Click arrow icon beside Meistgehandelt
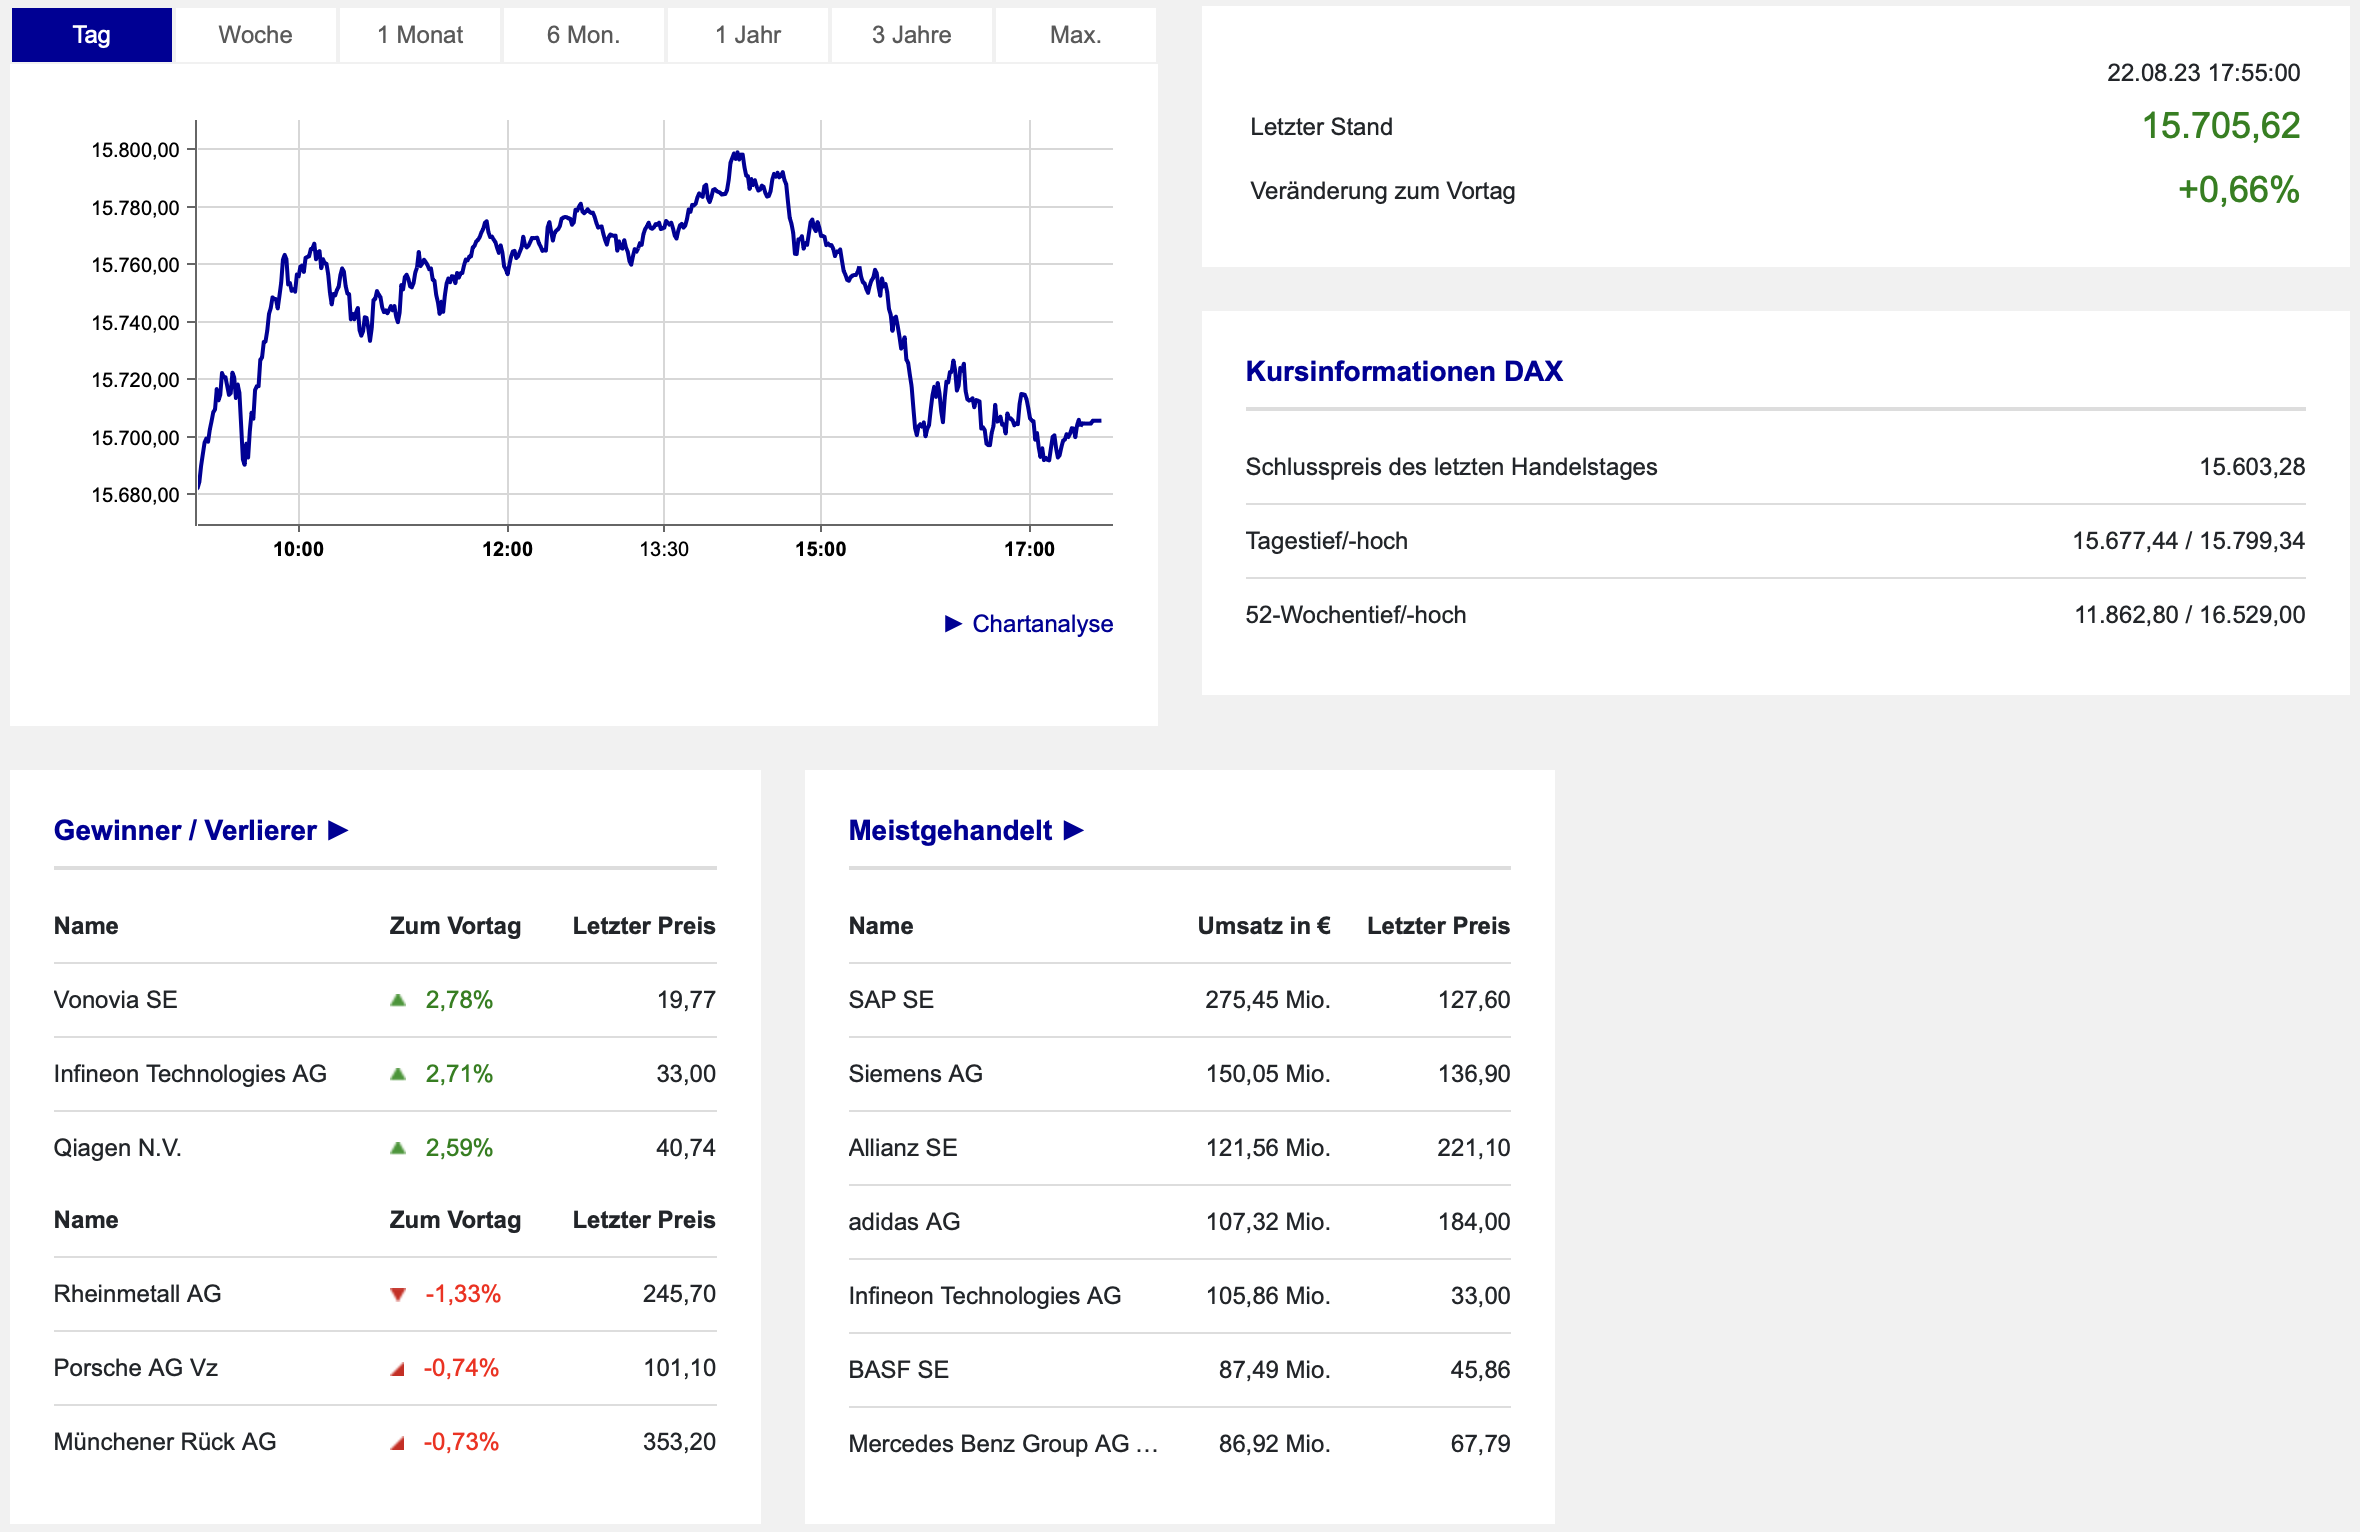Screen dimensions: 2360x1532 click(1074, 830)
